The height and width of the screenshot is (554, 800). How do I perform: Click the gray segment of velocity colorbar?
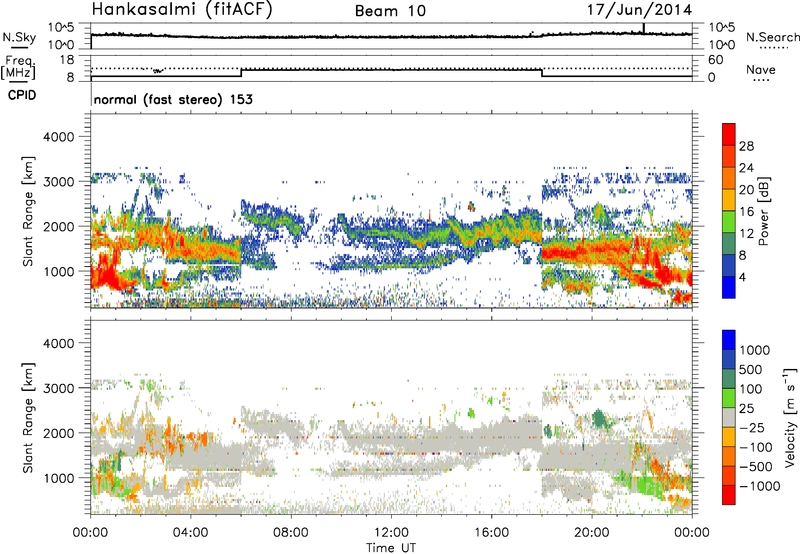tap(729, 417)
